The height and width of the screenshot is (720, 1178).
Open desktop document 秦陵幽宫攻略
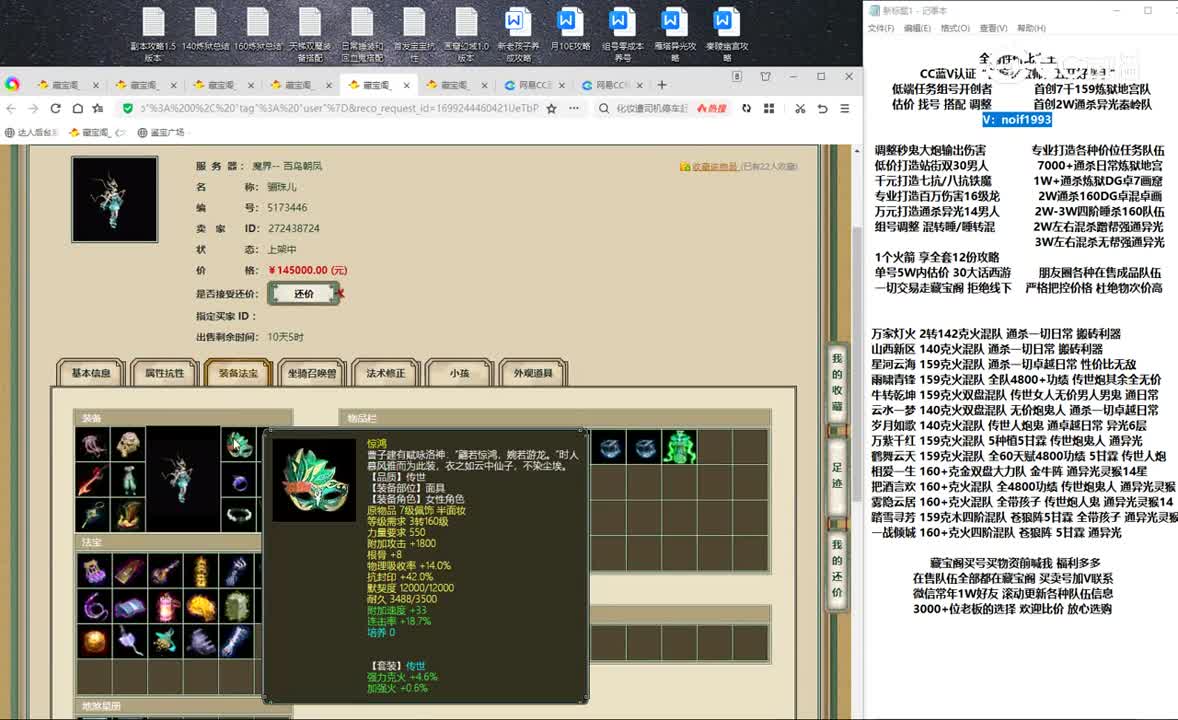[725, 35]
